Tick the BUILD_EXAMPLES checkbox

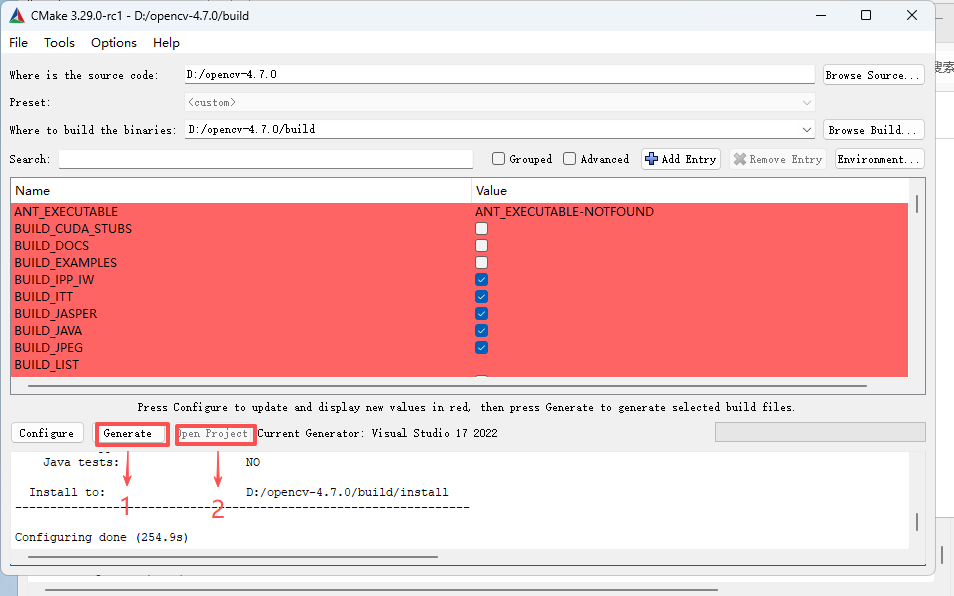481,263
